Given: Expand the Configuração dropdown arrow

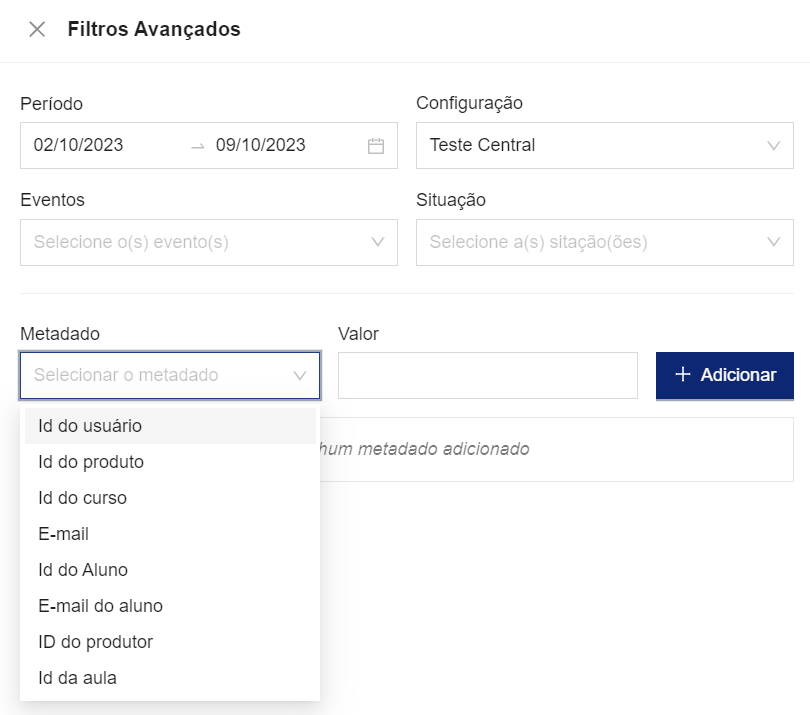Looking at the screenshot, I should click(773, 146).
